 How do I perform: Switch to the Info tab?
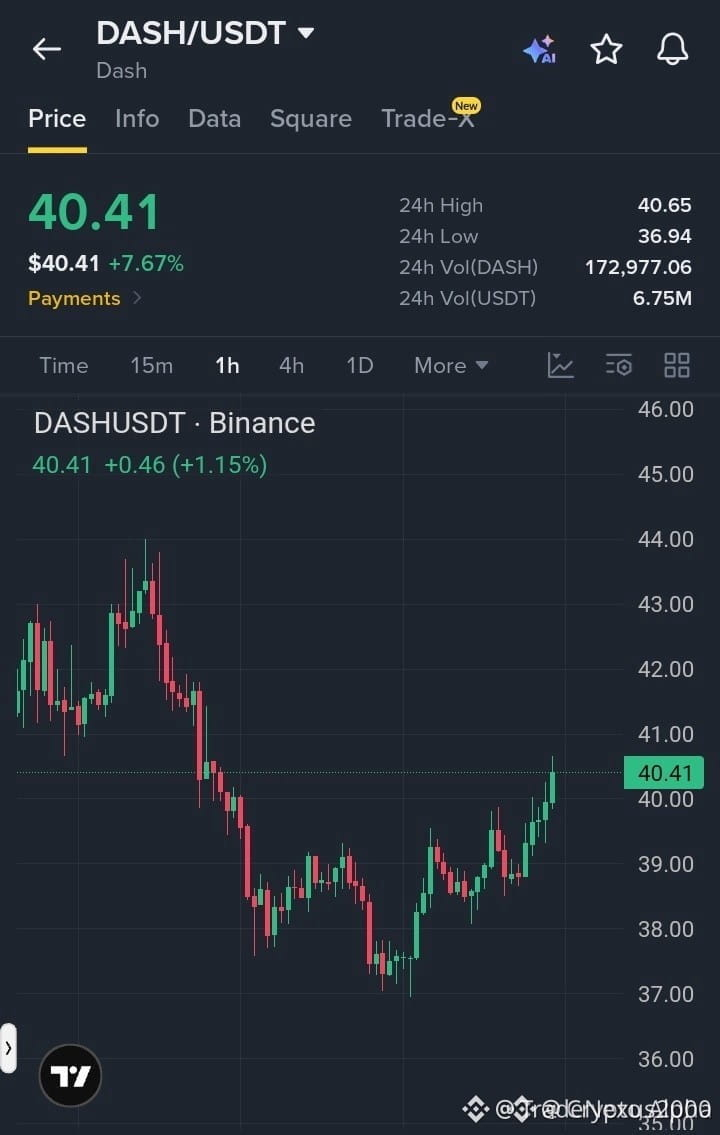point(137,119)
